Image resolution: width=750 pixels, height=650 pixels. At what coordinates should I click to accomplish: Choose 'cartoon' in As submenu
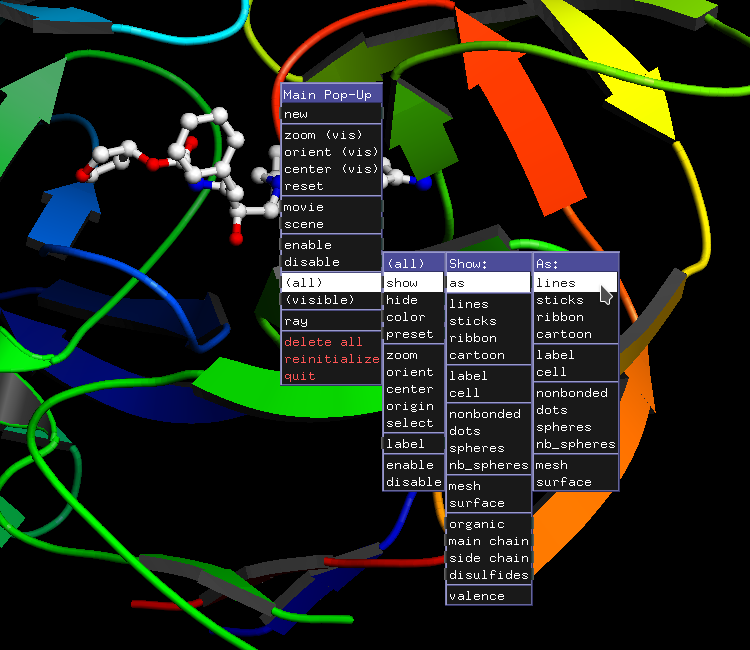[x=575, y=334]
